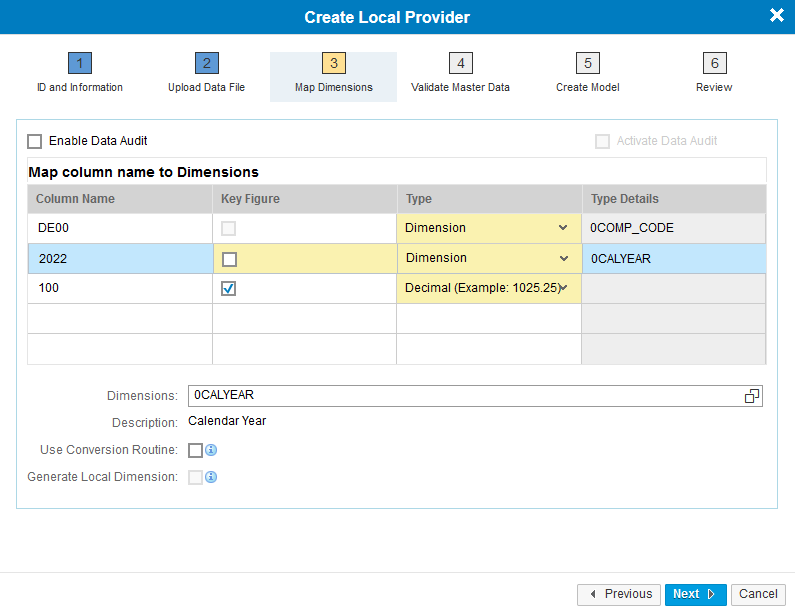This screenshot has height=615, width=795.
Task: Click the 0CALYEAR type details cell
Action: click(x=674, y=259)
